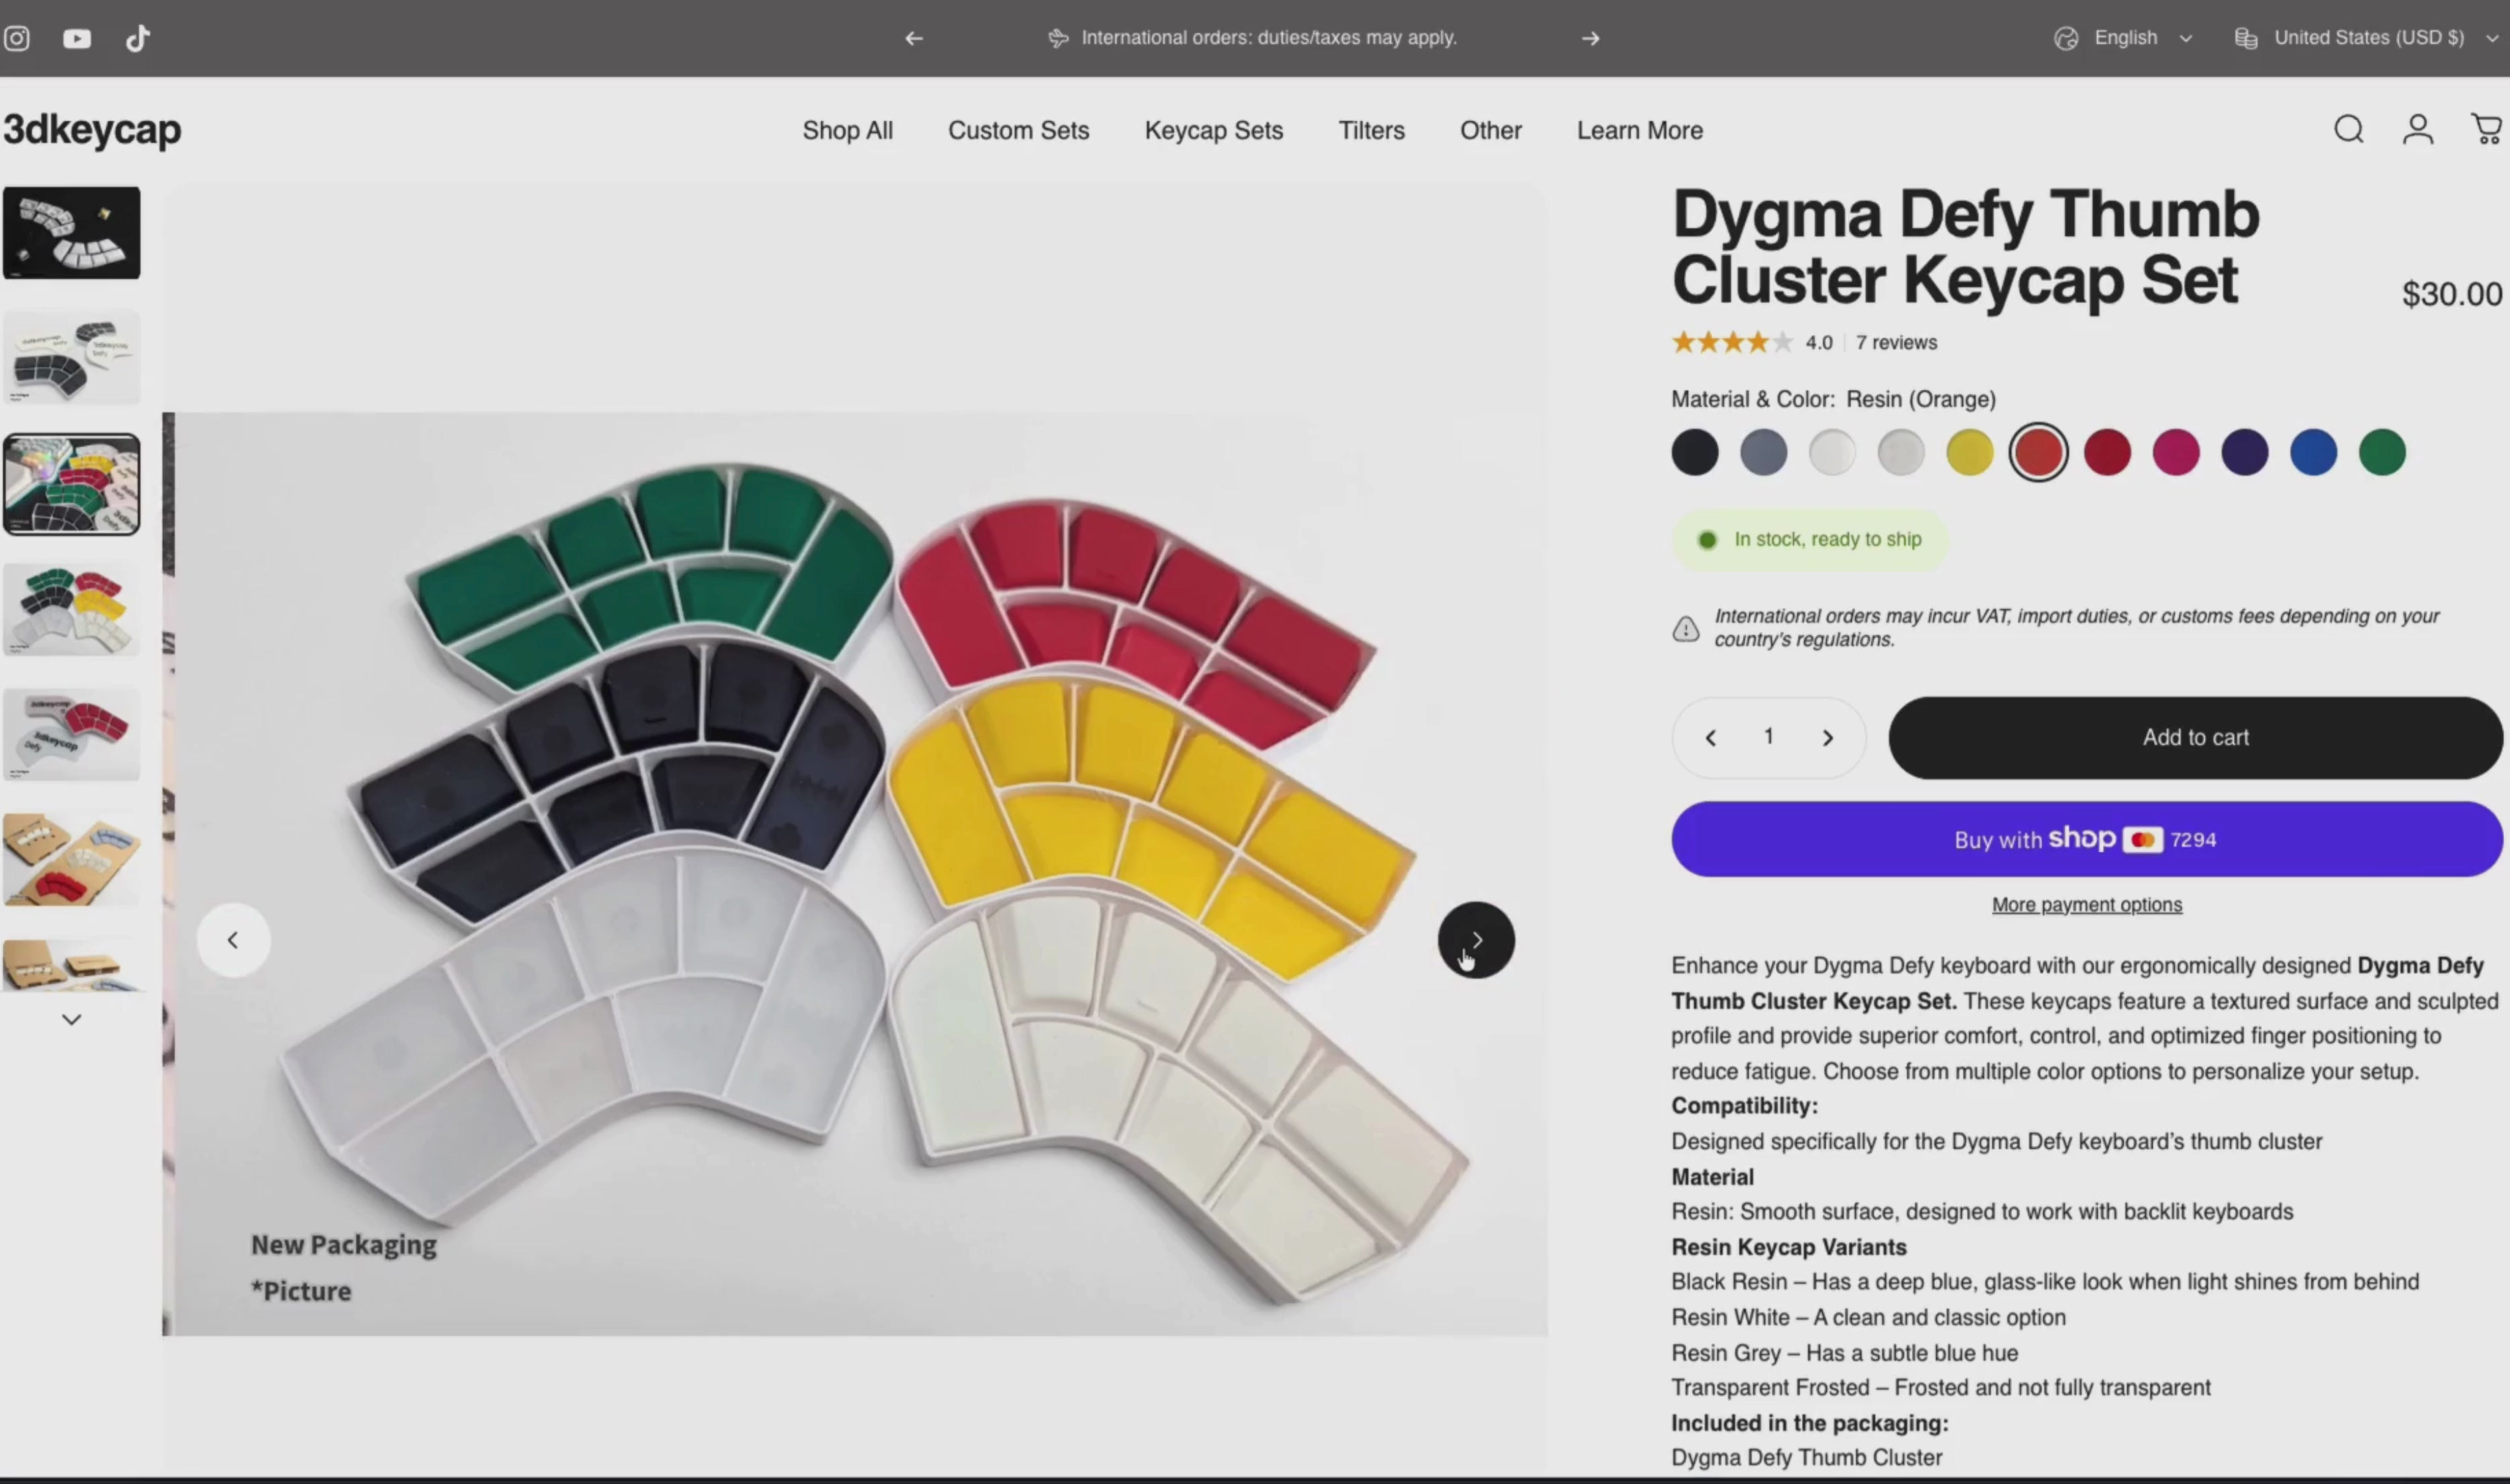The image size is (2510, 1484).
Task: Expand the English language dropdown
Action: pos(2124,38)
